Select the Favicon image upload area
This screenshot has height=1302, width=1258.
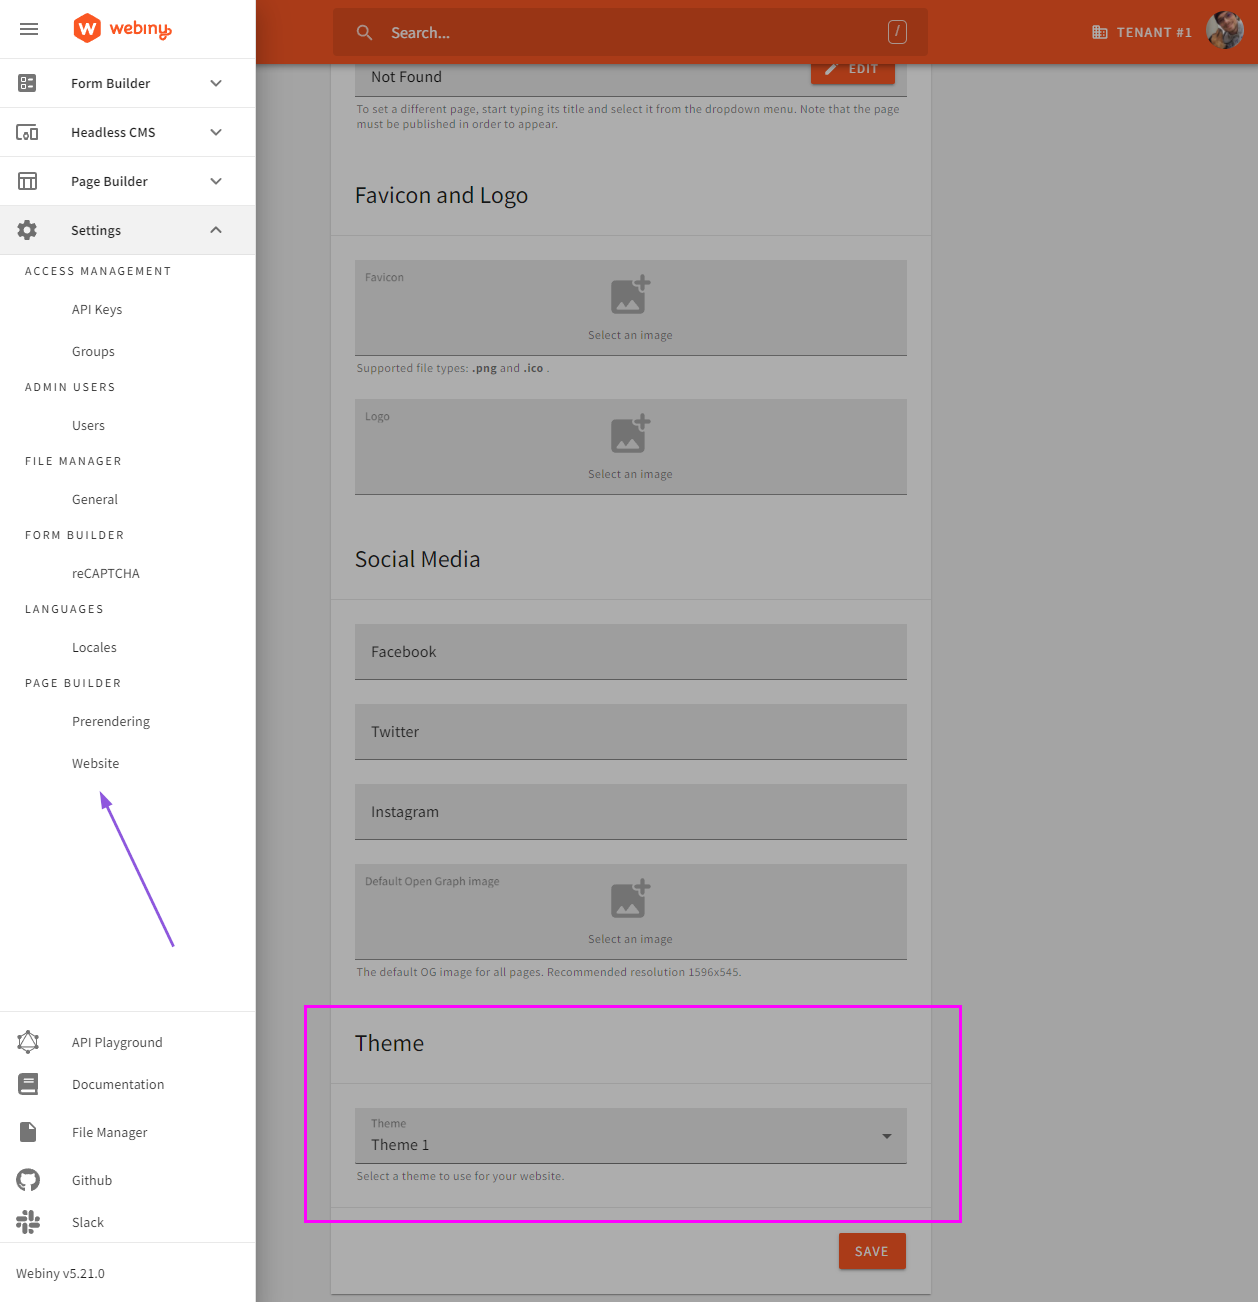coord(630,308)
